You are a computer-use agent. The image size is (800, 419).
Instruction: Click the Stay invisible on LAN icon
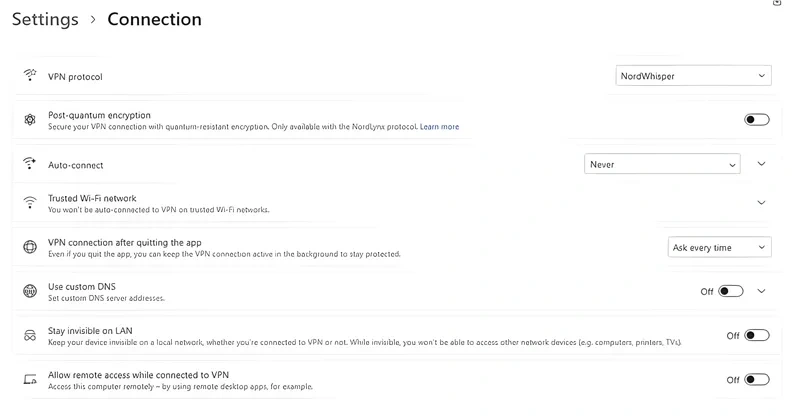[x=29, y=335]
